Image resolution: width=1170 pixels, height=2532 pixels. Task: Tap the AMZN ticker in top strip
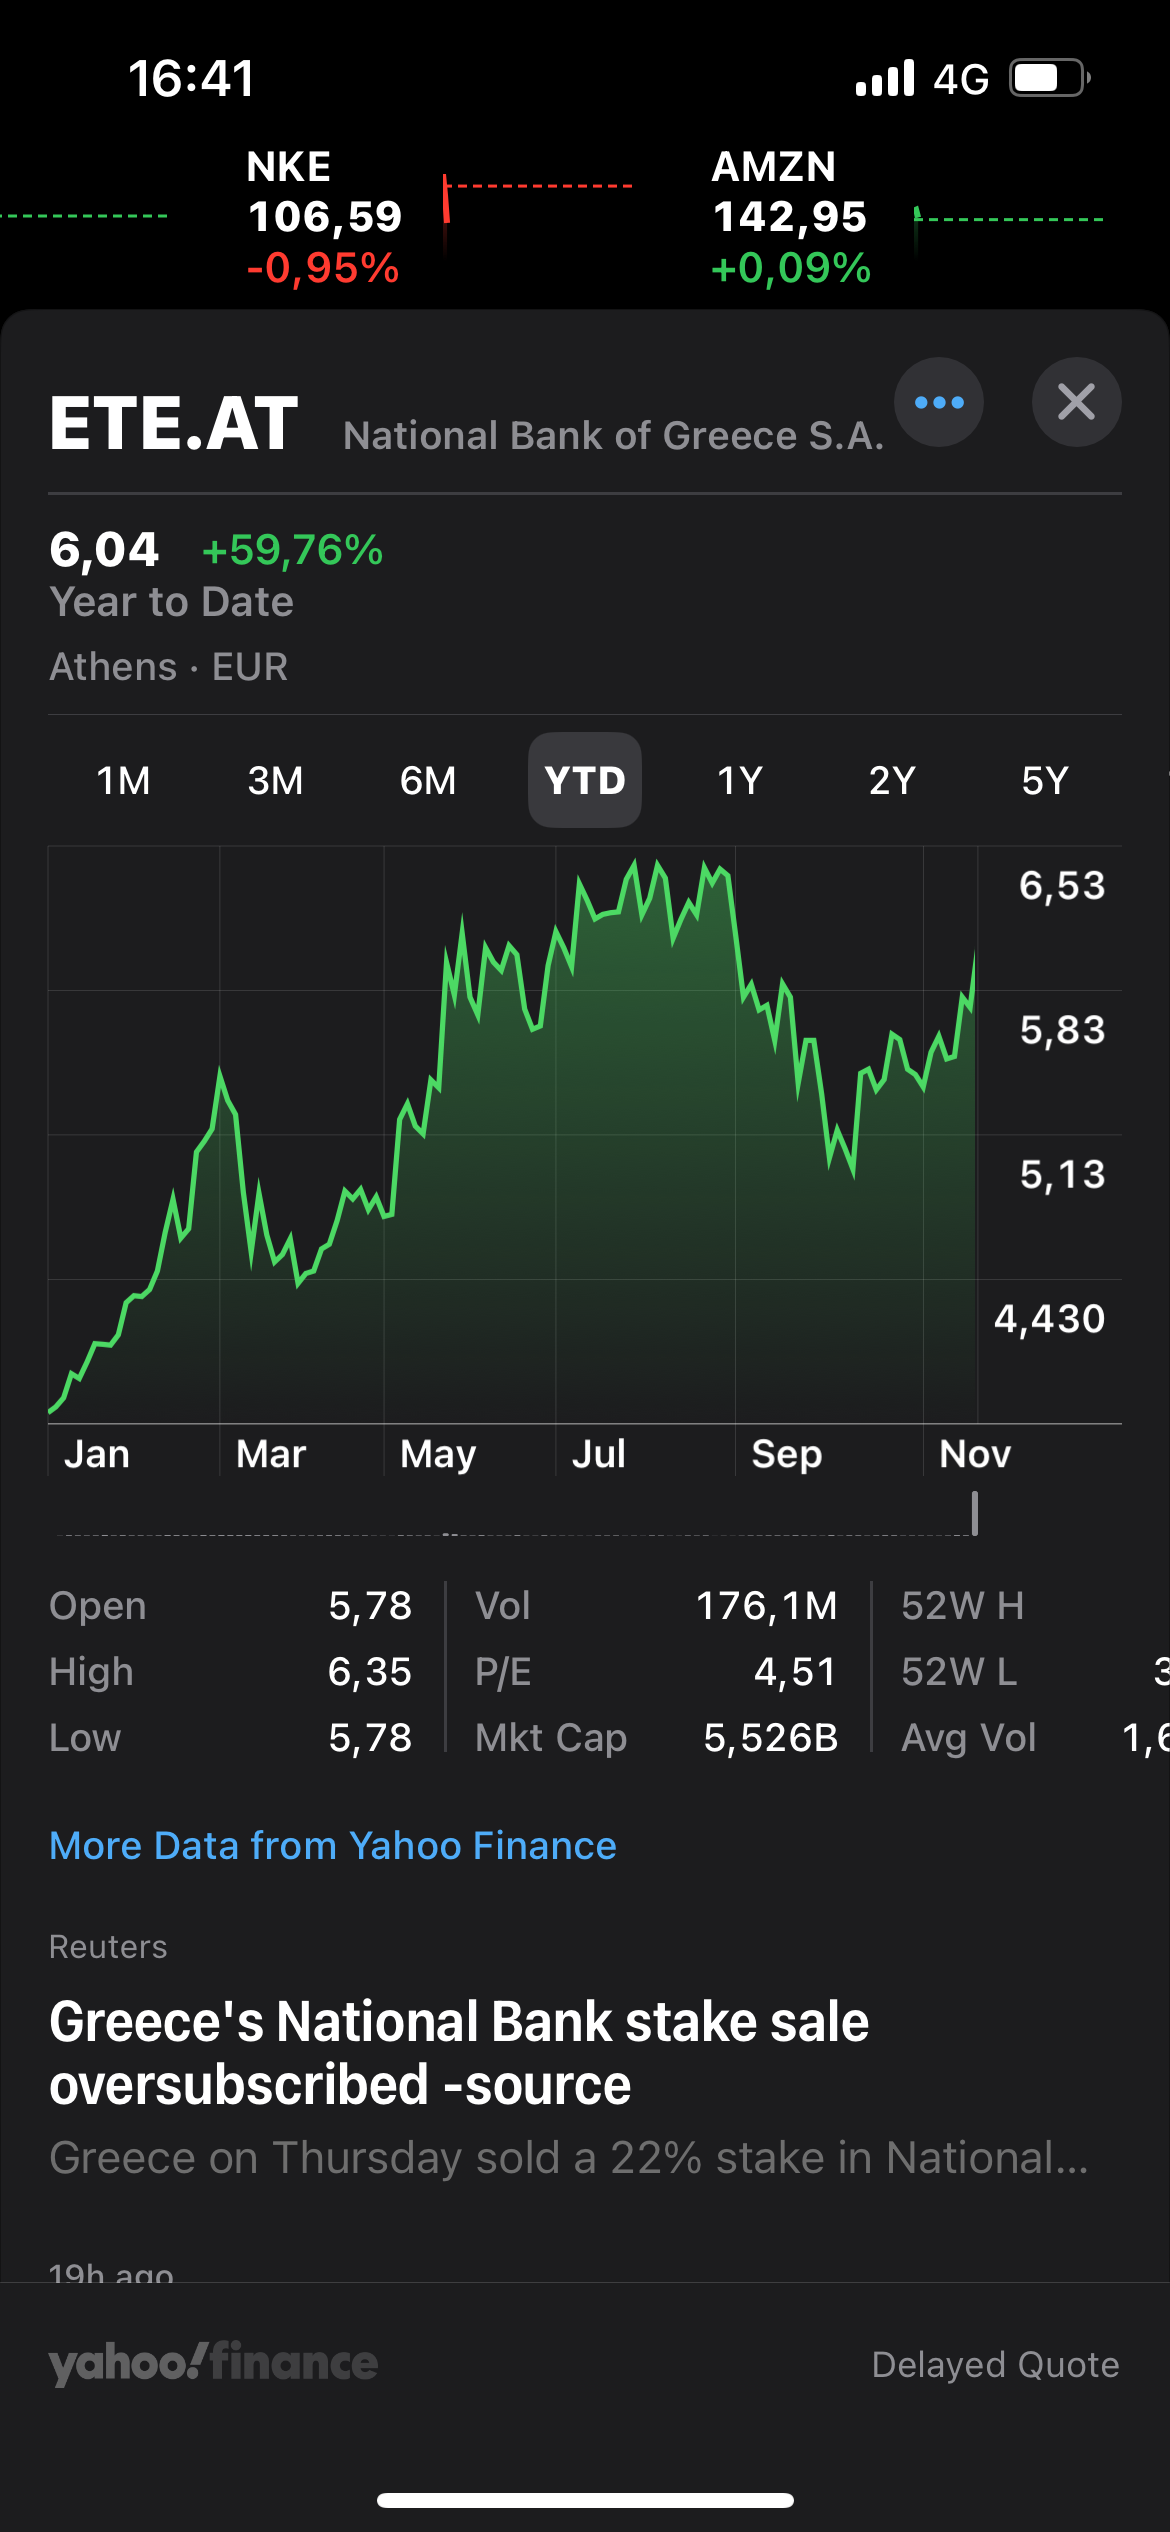(790, 216)
